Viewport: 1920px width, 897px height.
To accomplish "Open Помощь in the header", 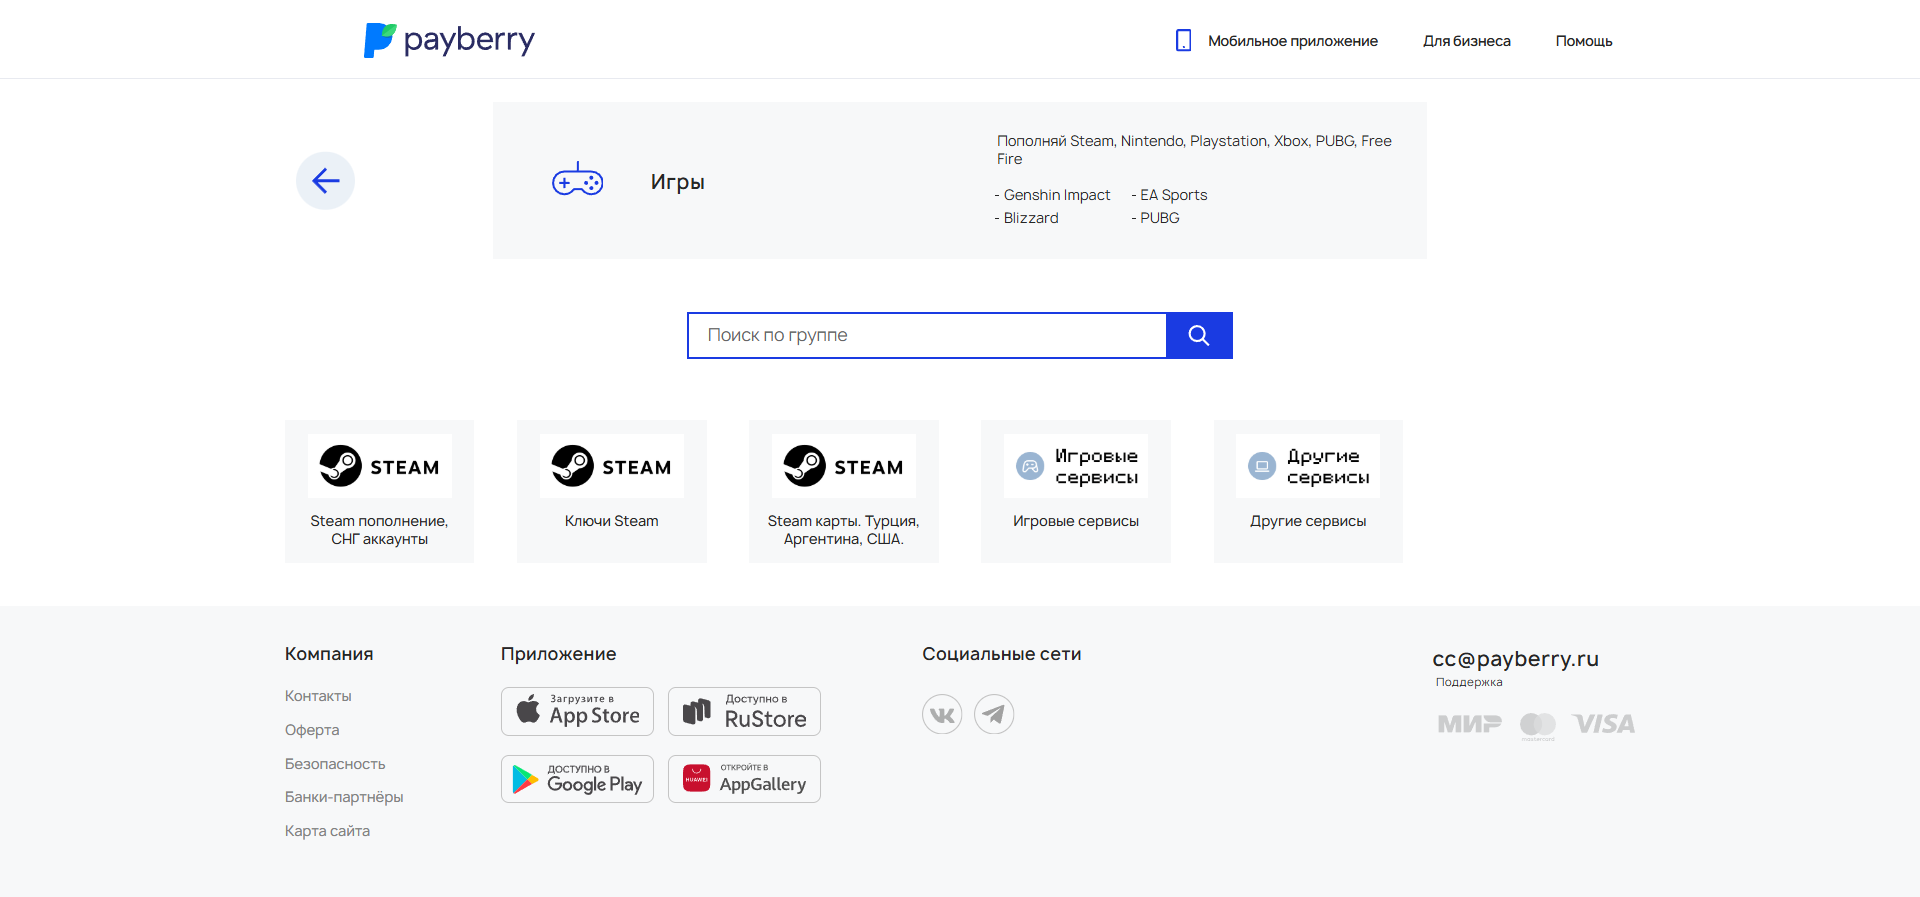I will (x=1583, y=41).
